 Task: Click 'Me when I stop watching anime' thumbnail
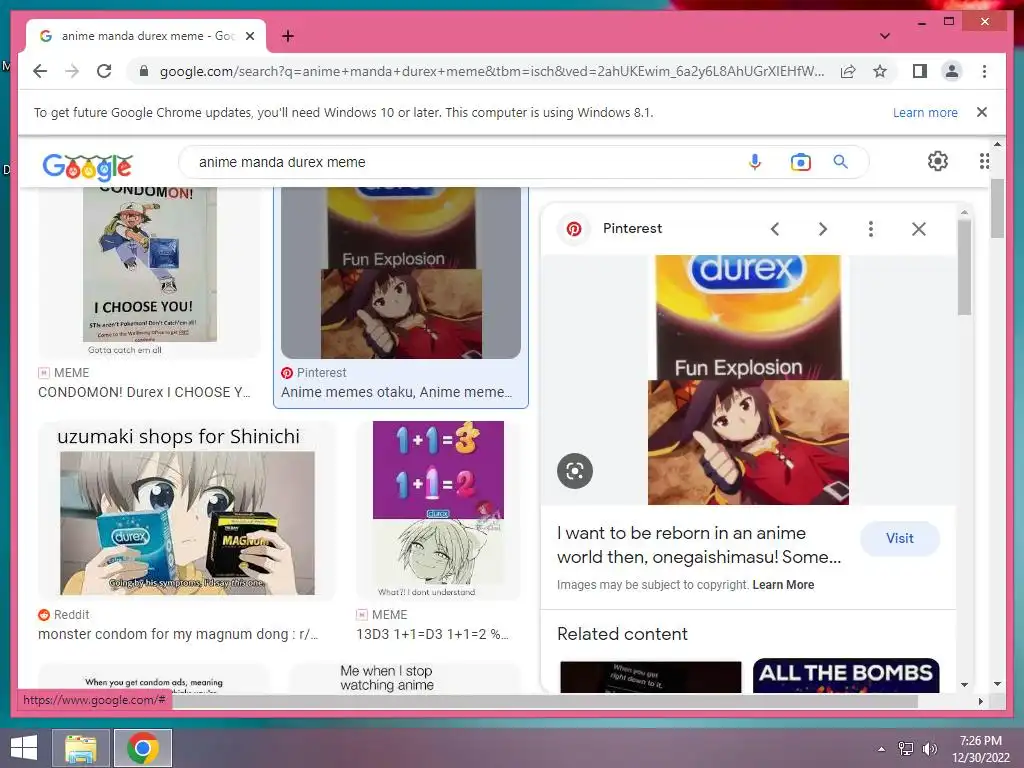[404, 679]
